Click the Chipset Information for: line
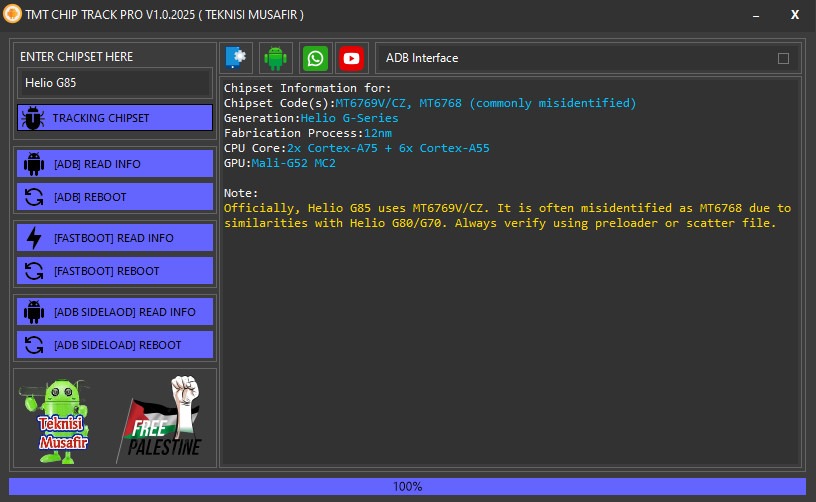Viewport: 816px width, 502px height. pos(308,88)
